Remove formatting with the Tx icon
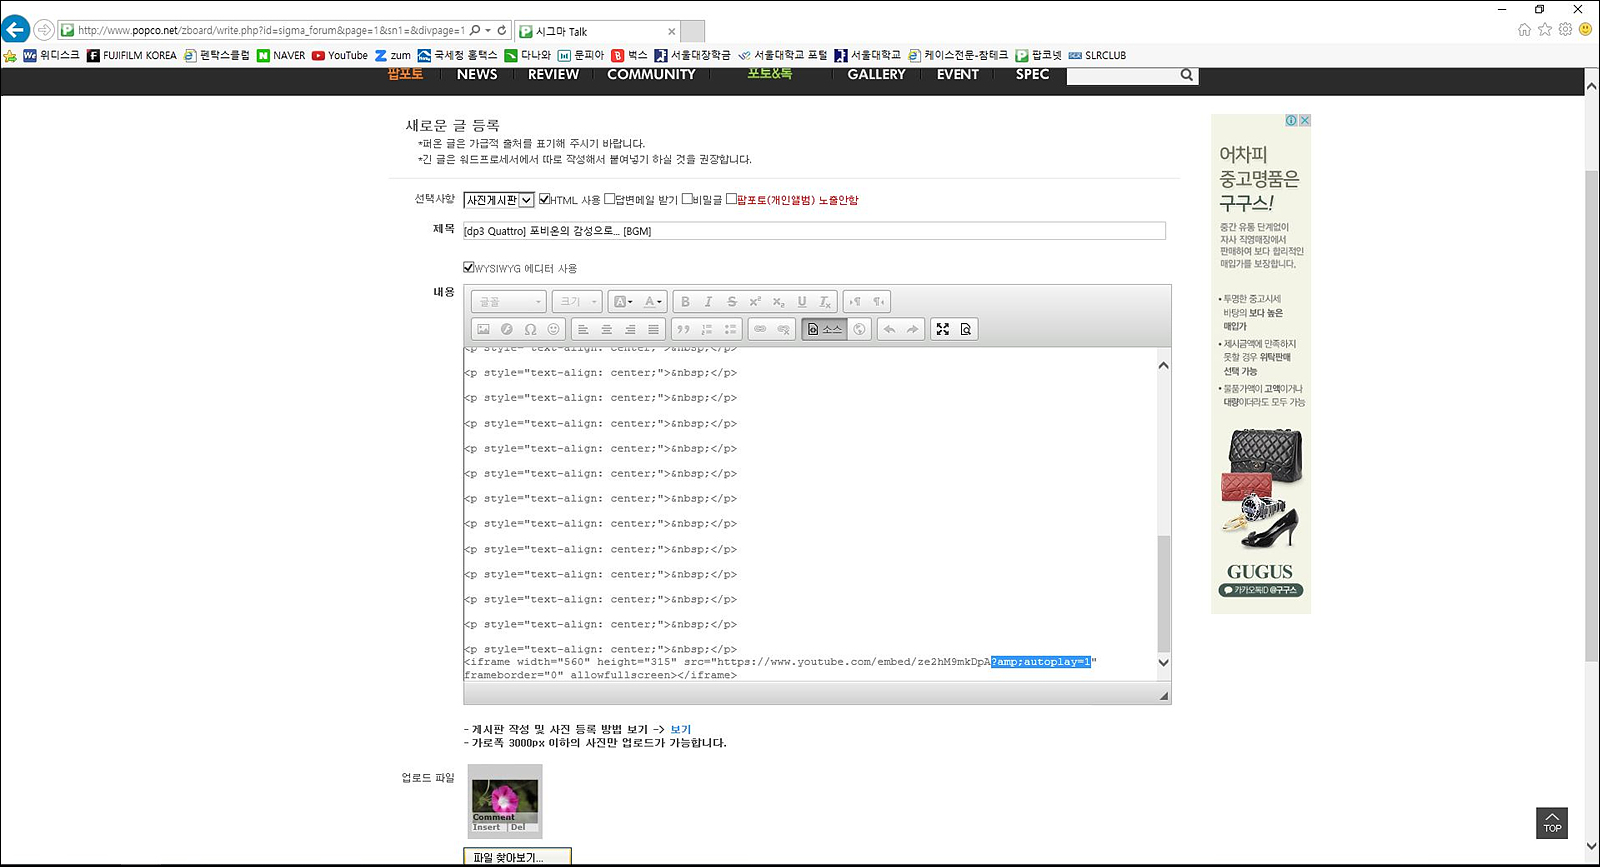 (x=824, y=302)
